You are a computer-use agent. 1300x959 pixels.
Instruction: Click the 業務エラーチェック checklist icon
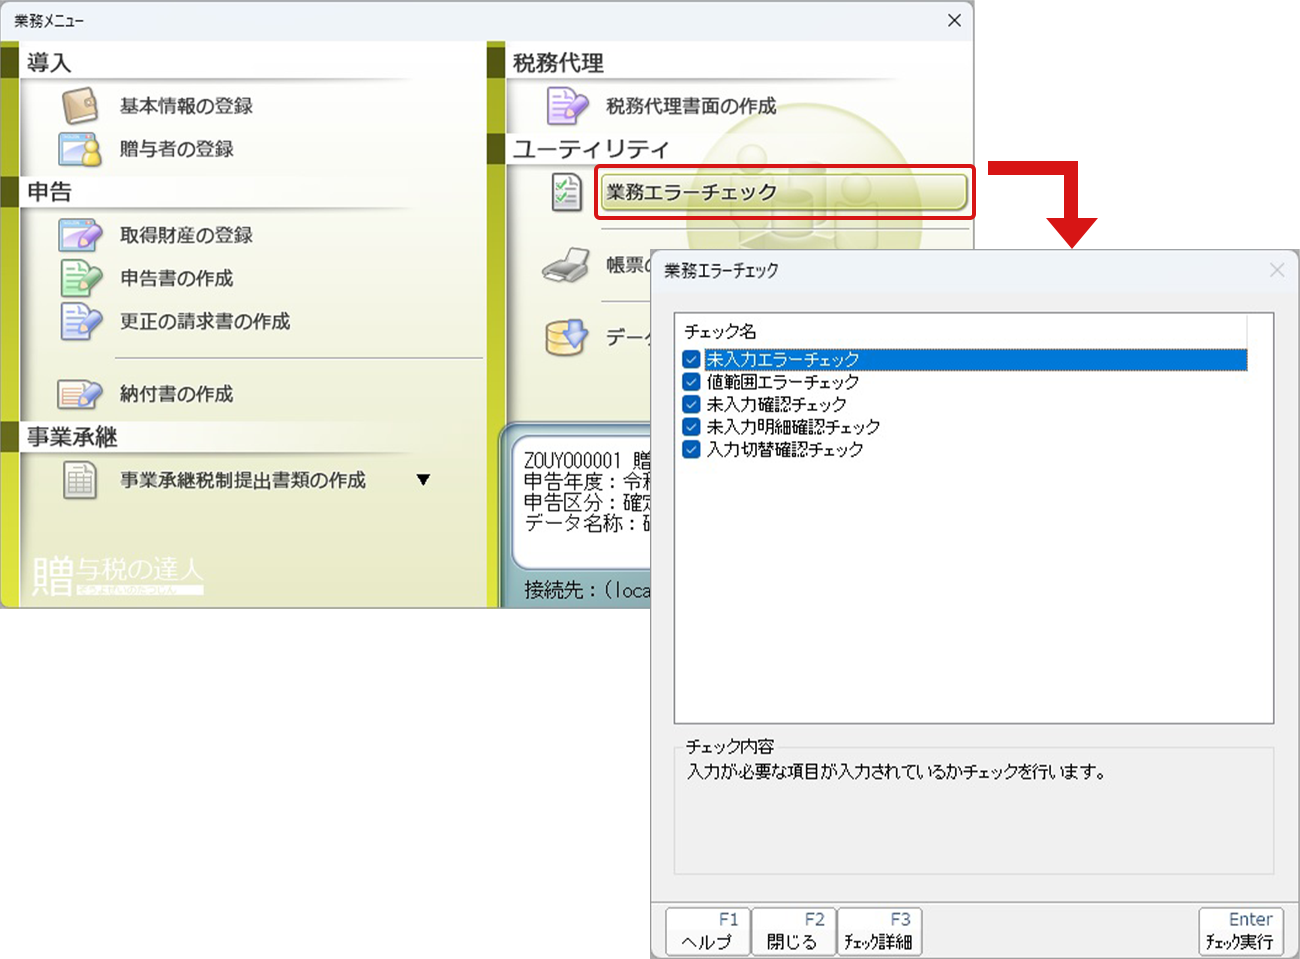tap(567, 192)
